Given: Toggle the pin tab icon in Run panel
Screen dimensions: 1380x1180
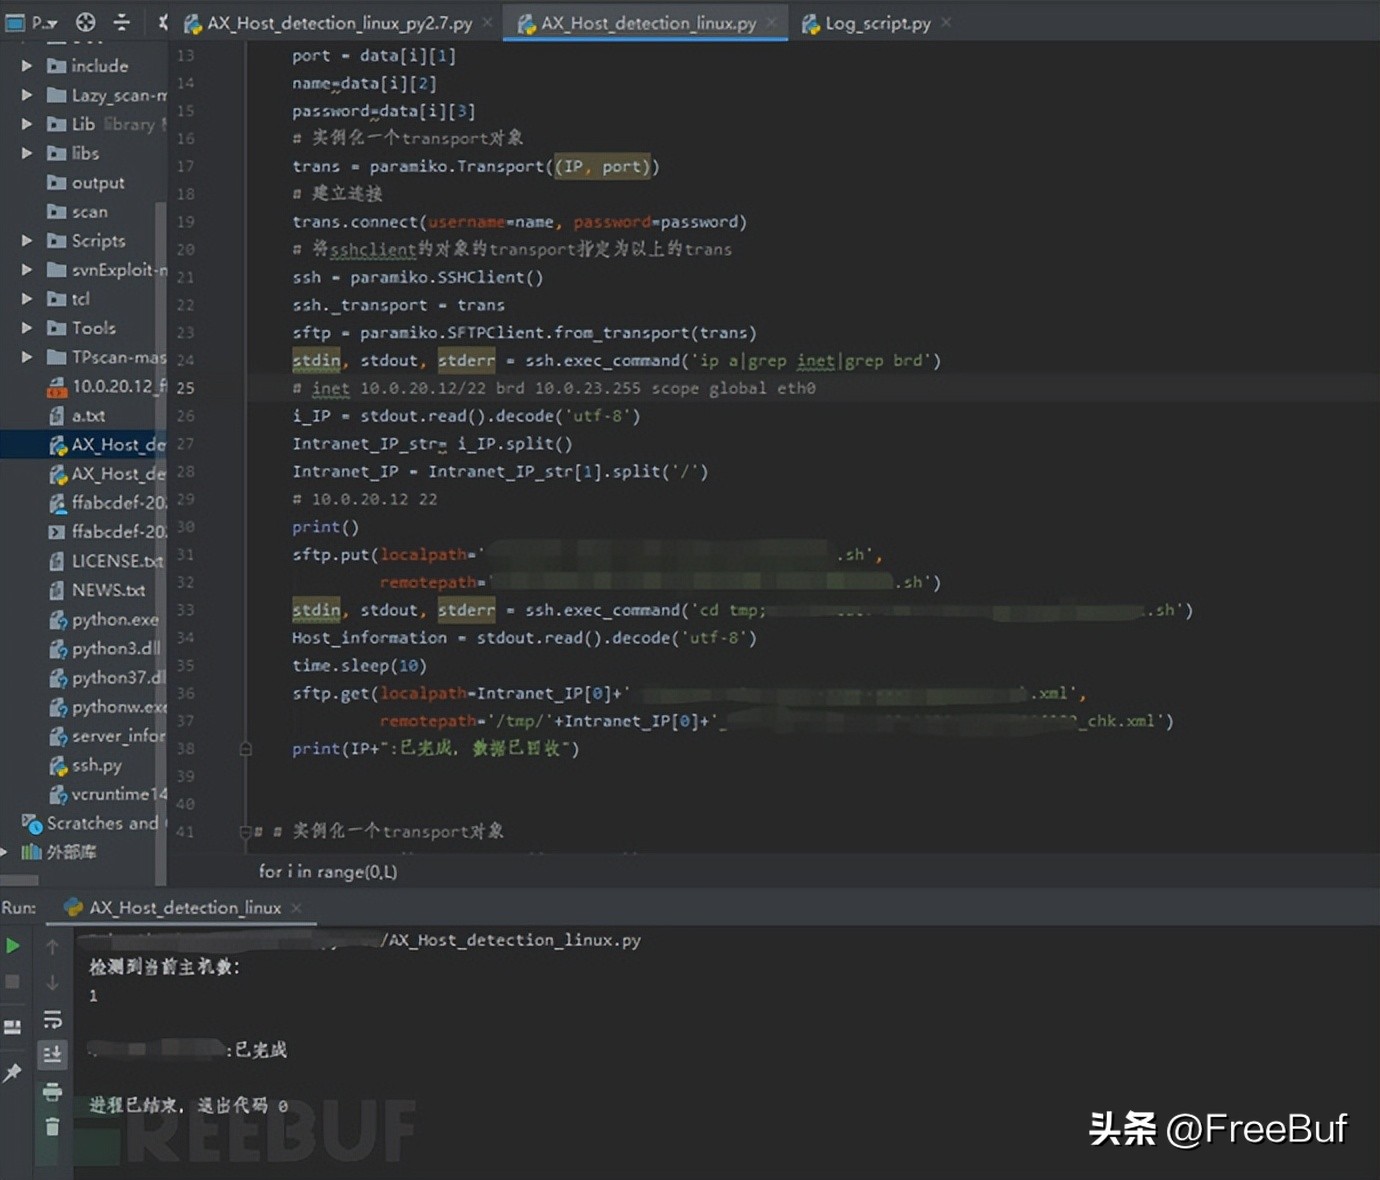Looking at the screenshot, I should click(13, 1073).
